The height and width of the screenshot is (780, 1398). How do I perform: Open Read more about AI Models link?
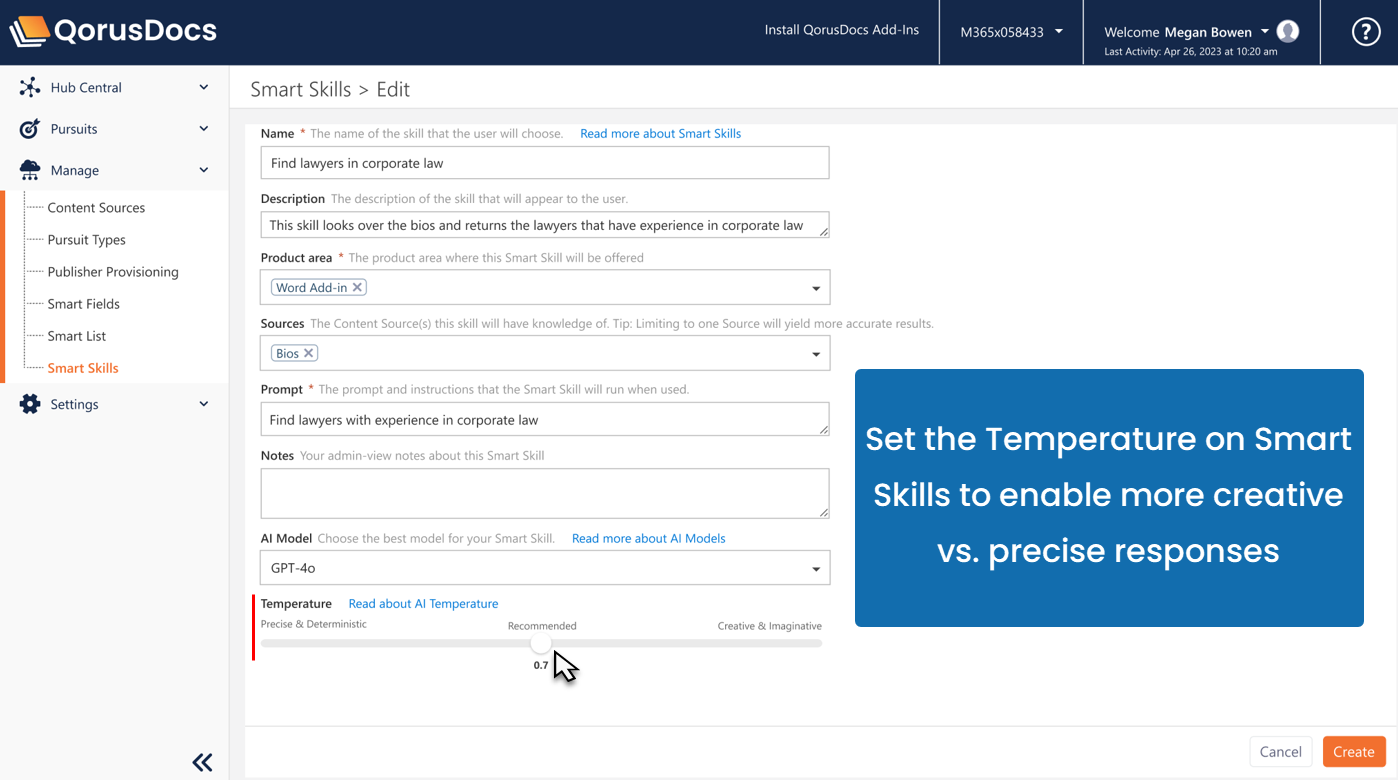coord(649,538)
